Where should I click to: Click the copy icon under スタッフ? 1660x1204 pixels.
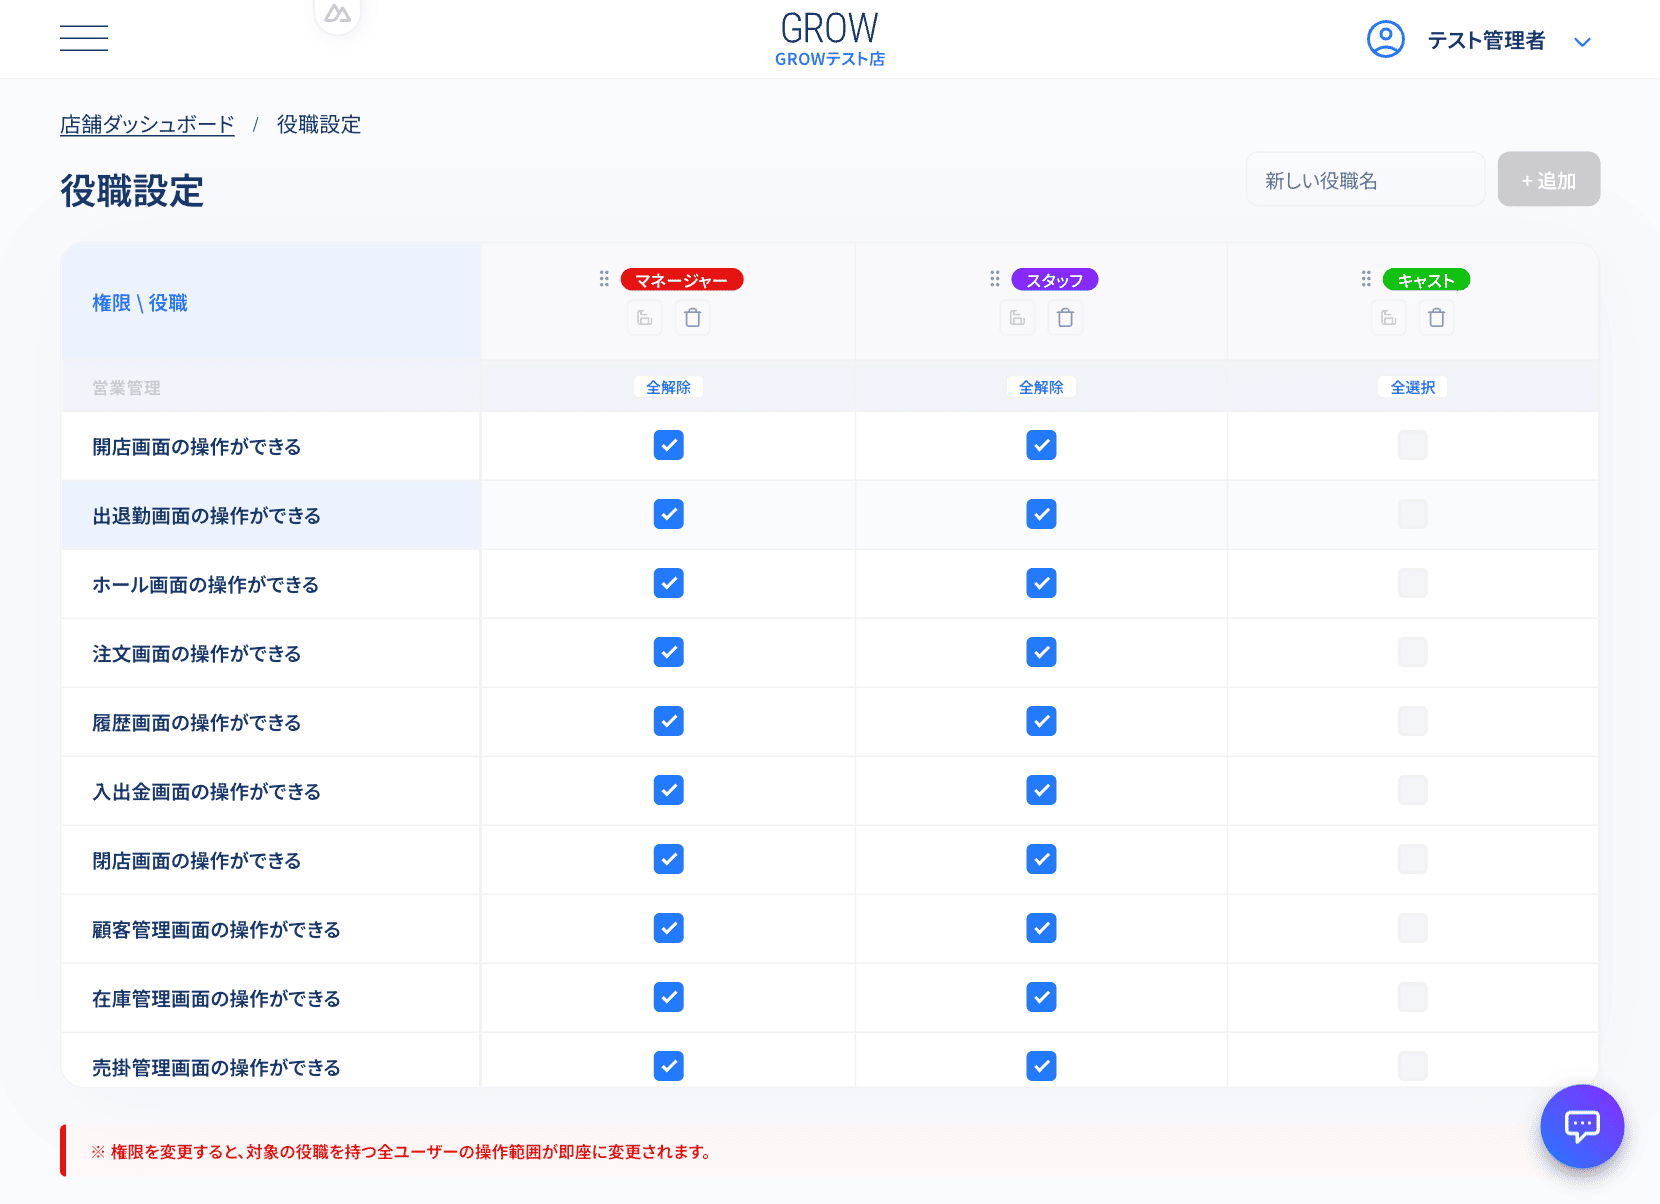tap(1017, 318)
